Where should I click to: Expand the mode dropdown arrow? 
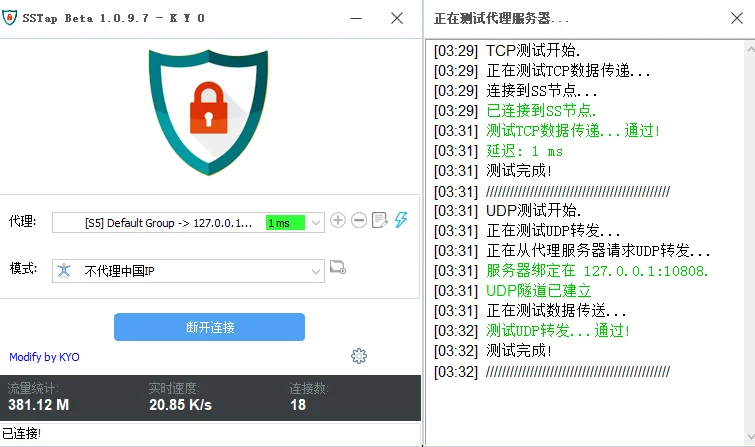pyautogui.click(x=315, y=271)
